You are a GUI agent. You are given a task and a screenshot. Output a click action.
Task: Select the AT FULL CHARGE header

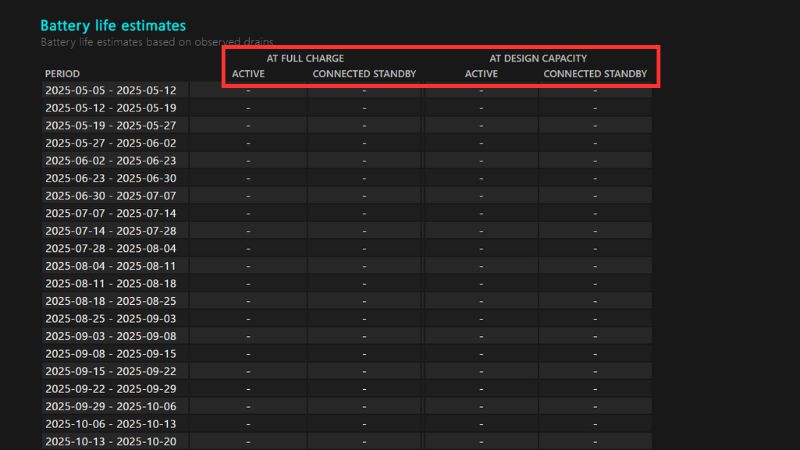click(305, 59)
